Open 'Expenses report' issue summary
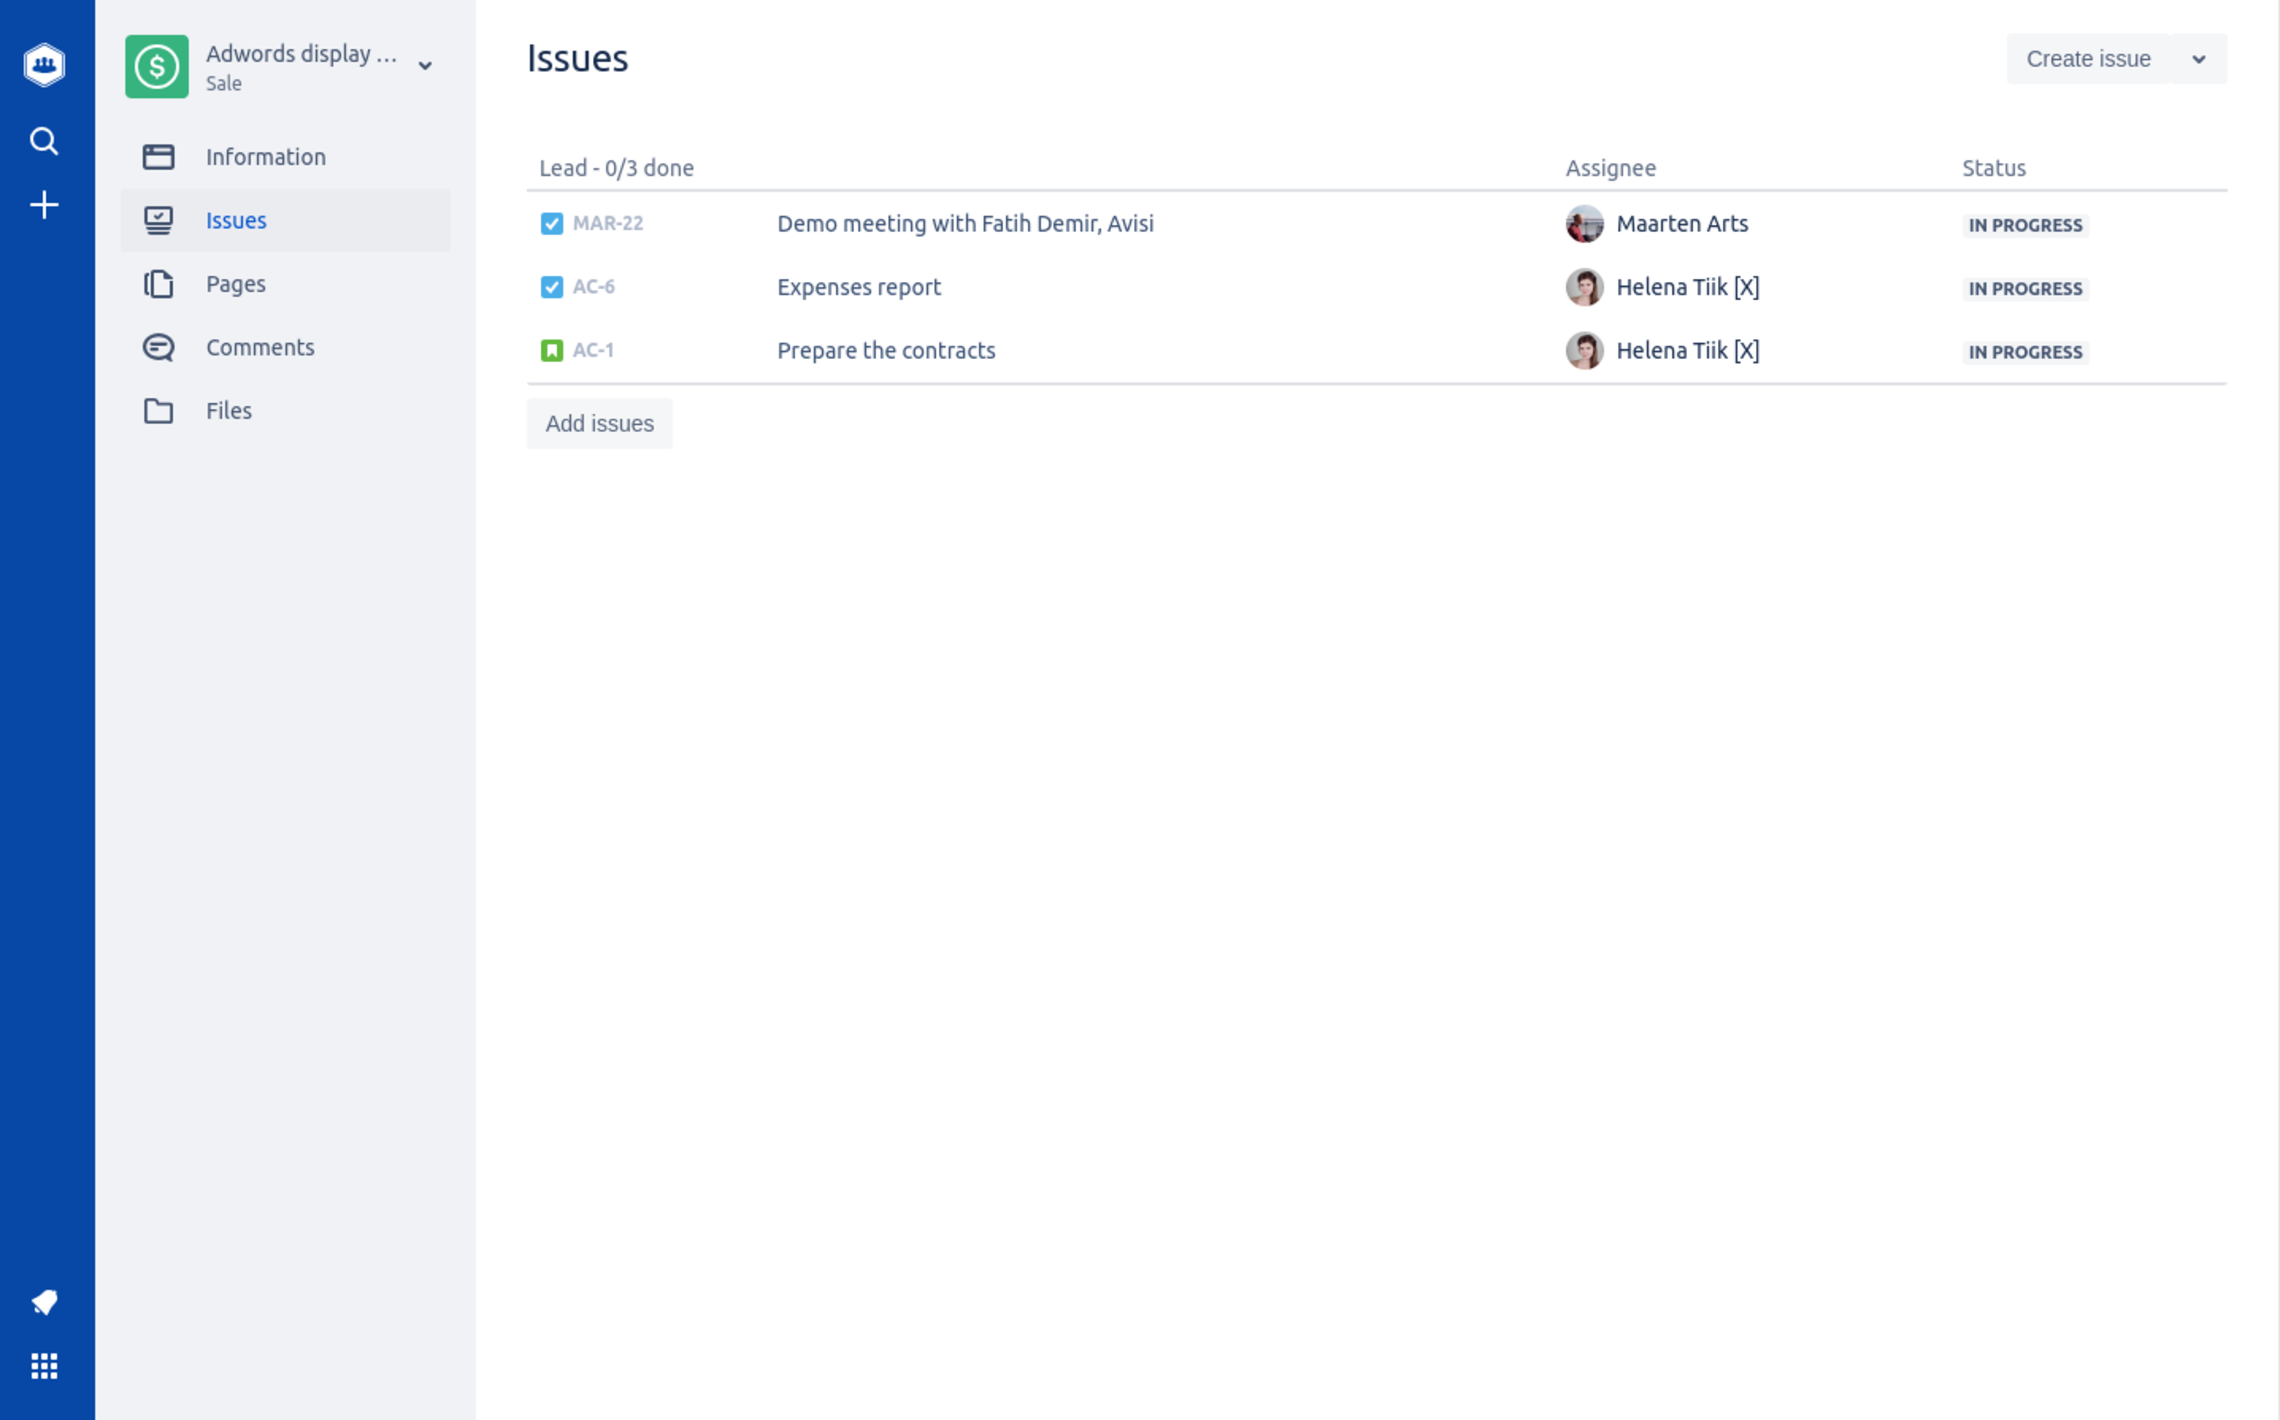Screen dimensions: 2280x1420 click(x=859, y=287)
